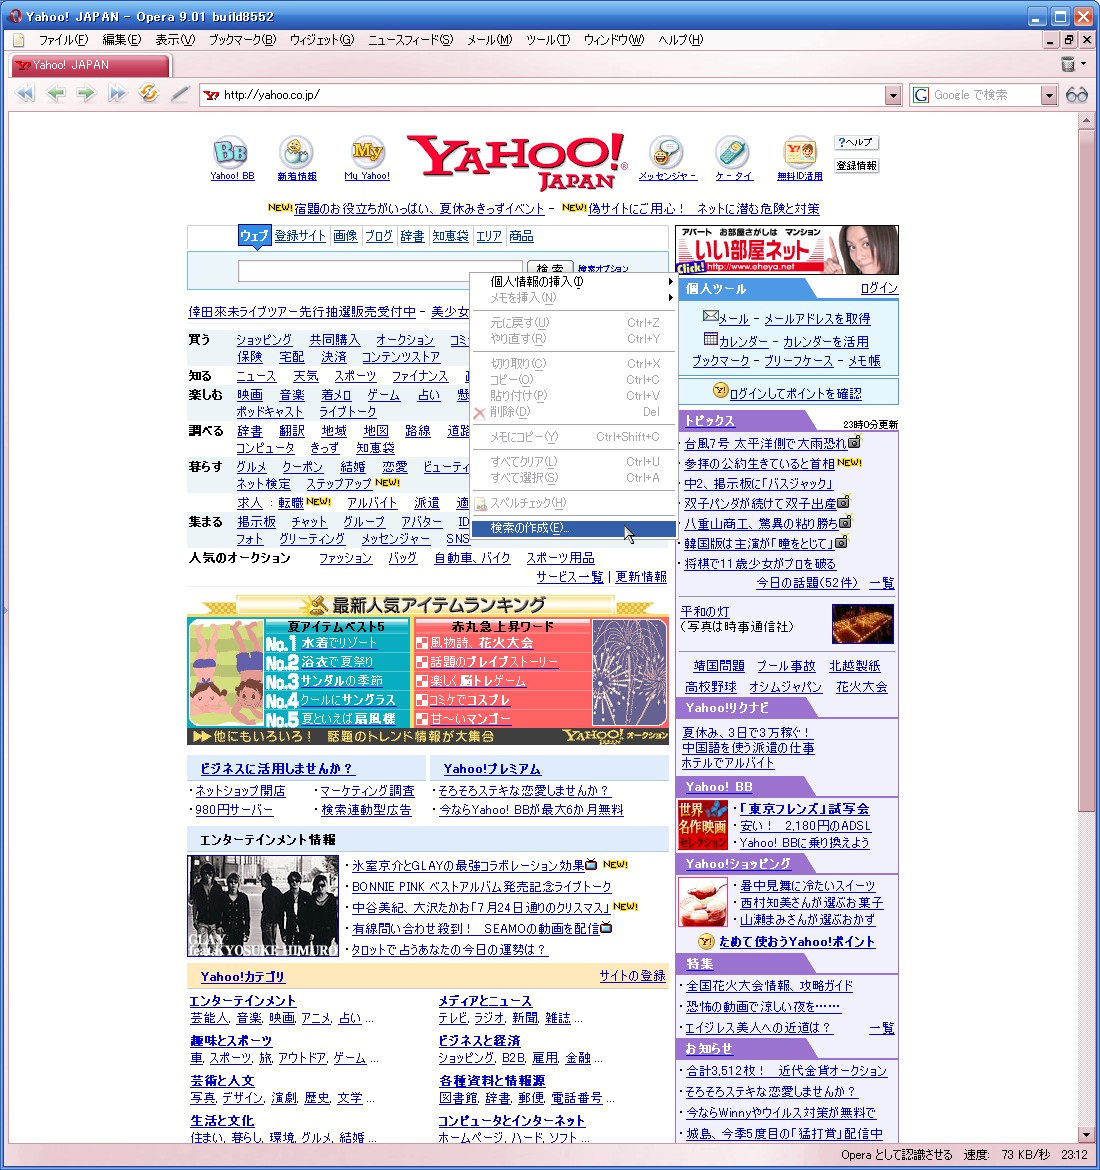Click the calendar icon in 個人ツール
The width and height of the screenshot is (1100, 1170).
(x=710, y=340)
